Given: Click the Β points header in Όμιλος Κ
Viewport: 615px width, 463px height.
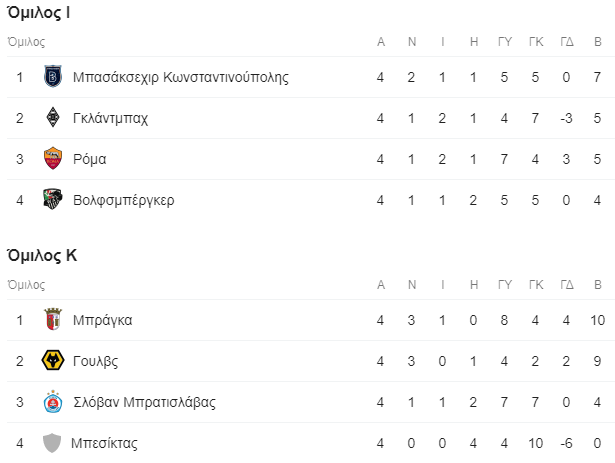Looking at the screenshot, I should coord(597,284).
